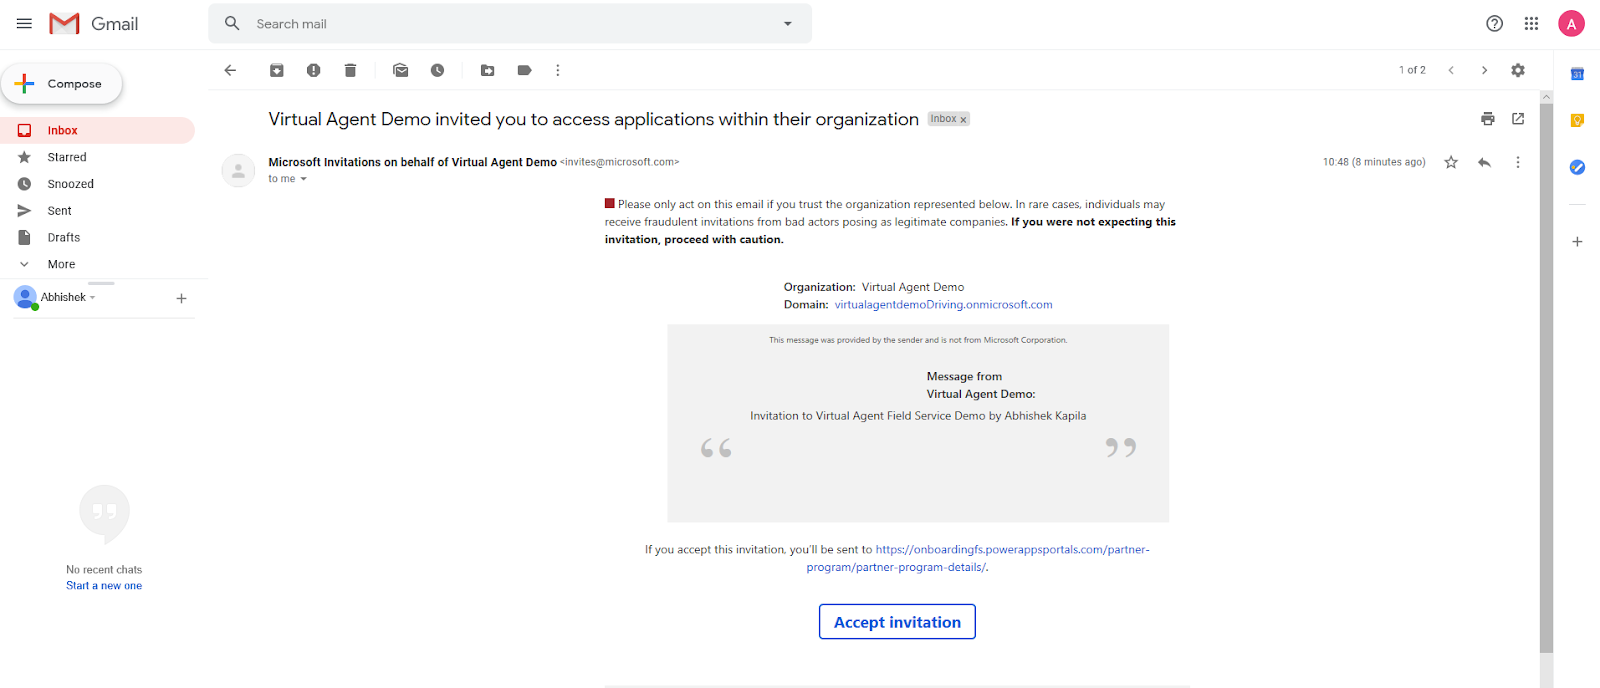The width and height of the screenshot is (1600, 688).
Task: Show search options dropdown arrow
Action: (788, 23)
